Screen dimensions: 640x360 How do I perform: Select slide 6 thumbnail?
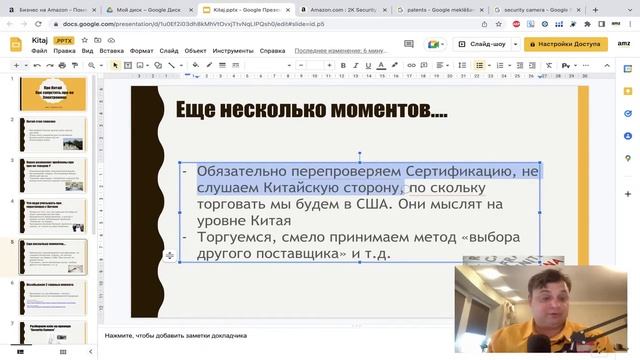[53, 298]
